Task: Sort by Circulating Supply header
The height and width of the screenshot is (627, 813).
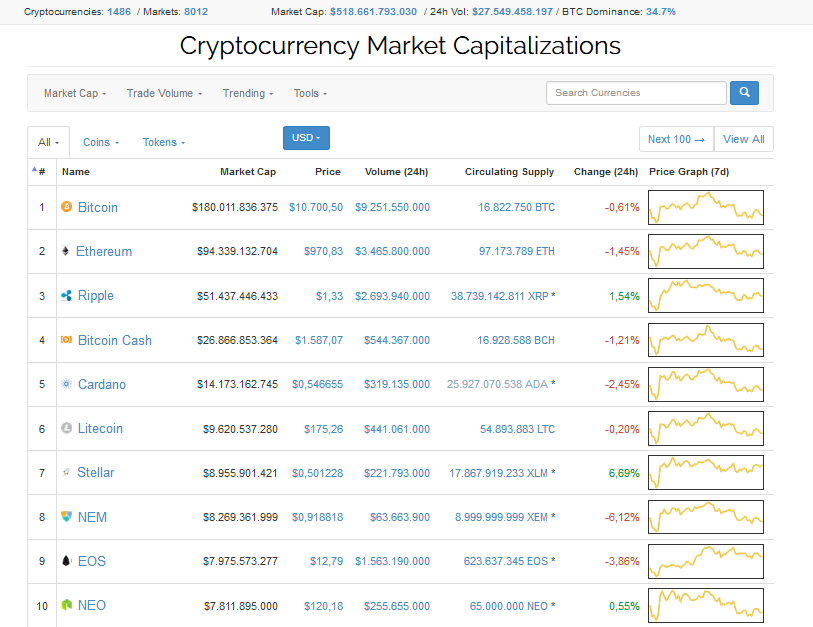Action: [x=509, y=172]
